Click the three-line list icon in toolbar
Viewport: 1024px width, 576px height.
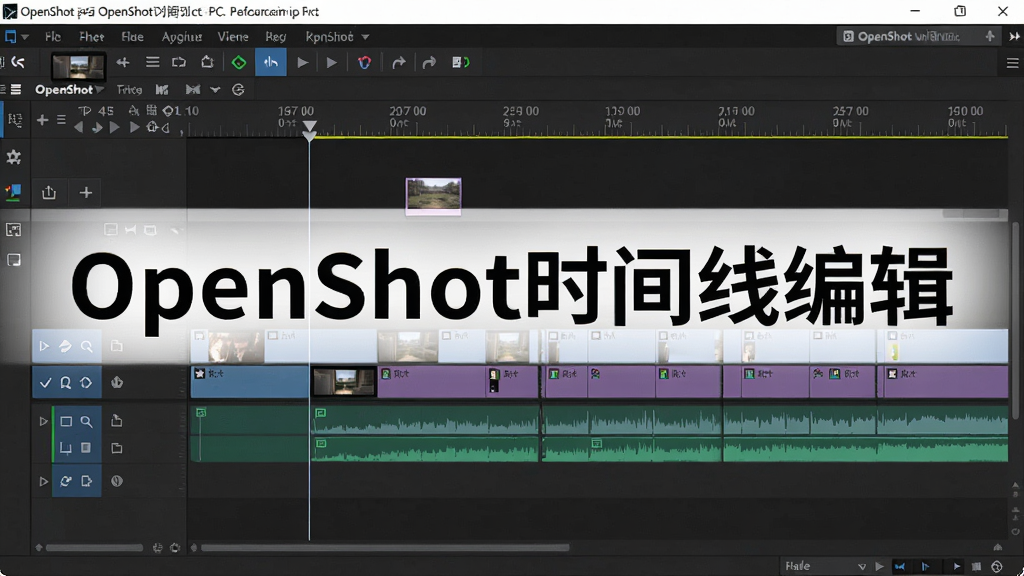[153, 63]
